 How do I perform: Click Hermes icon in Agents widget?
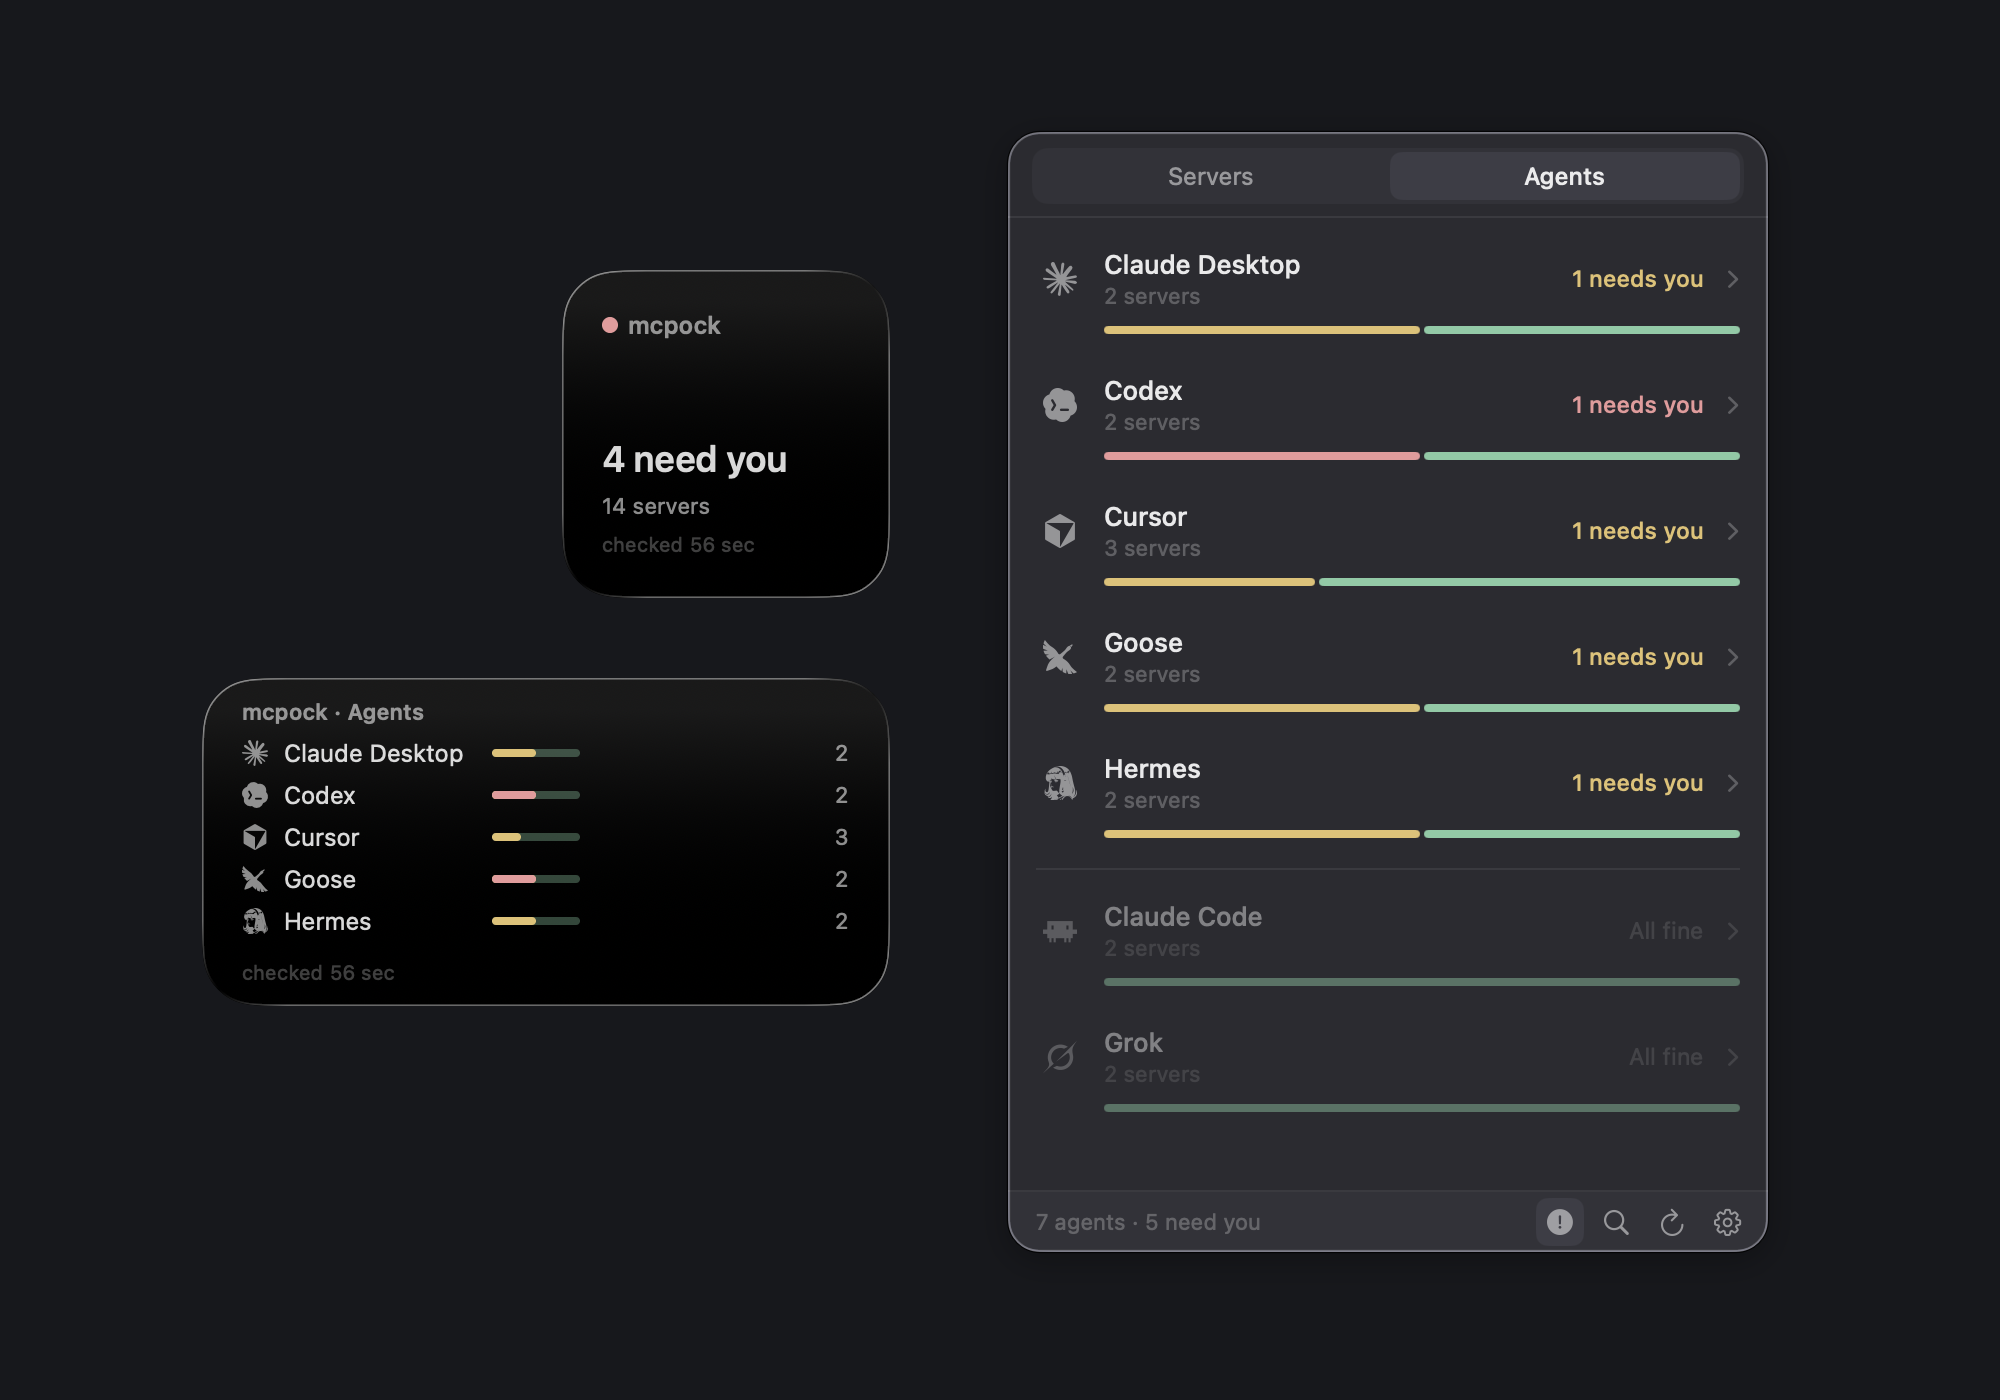pyautogui.click(x=255, y=921)
